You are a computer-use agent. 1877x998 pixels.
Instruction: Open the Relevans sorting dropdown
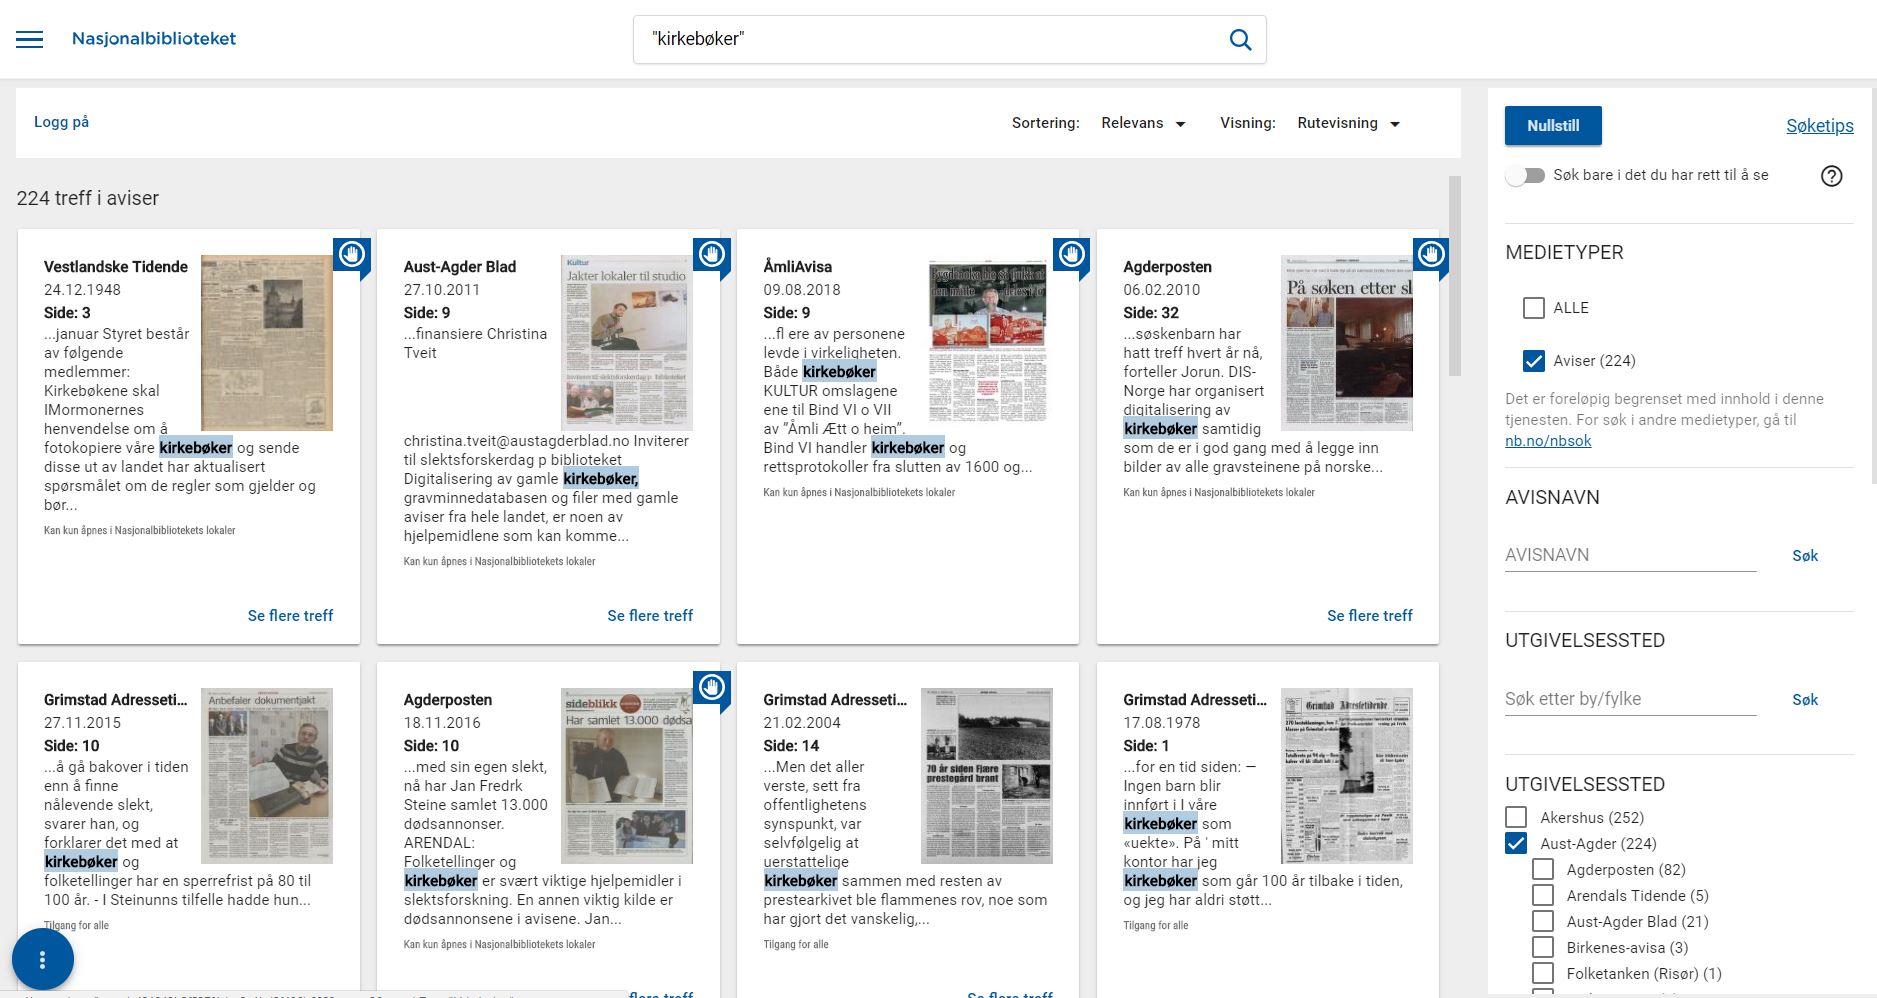coord(1143,123)
